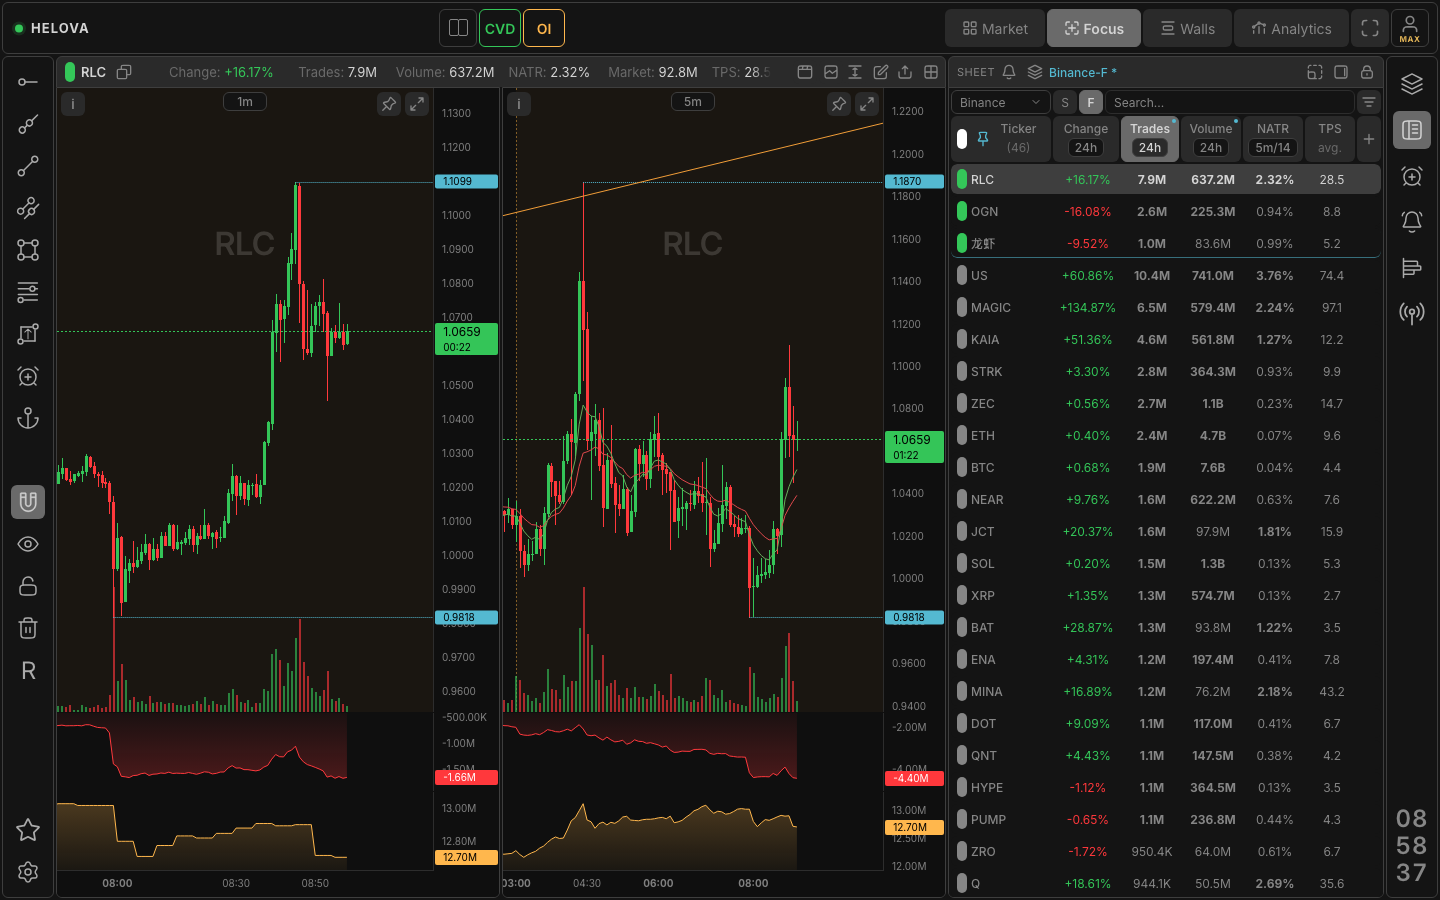Click the layers icon in right sidebar

[x=1412, y=84]
